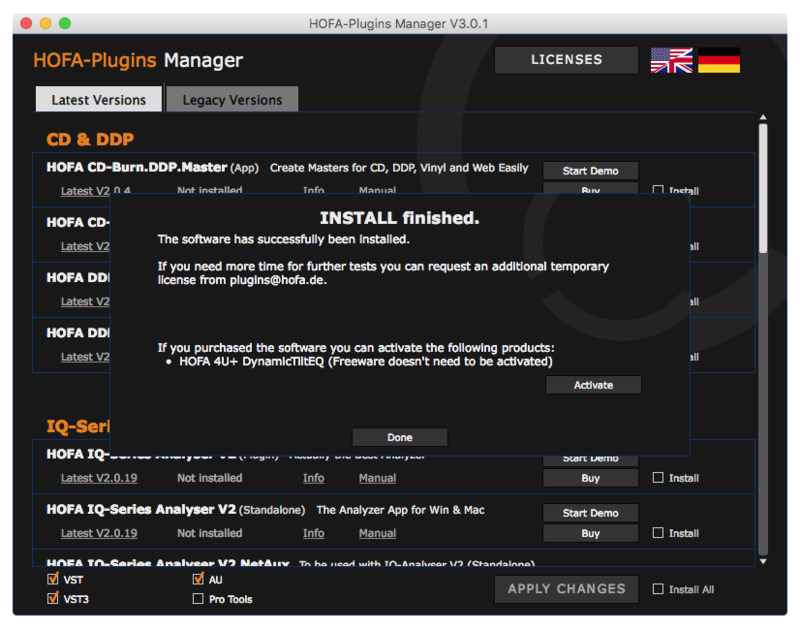Start Demo for HOFA CD-Burn.DDP.Master

pyautogui.click(x=590, y=171)
